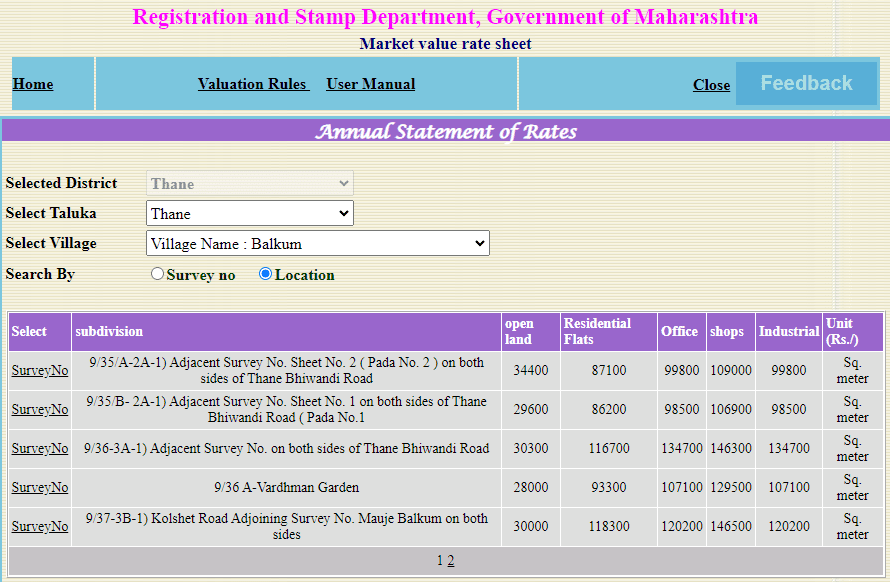Select the Location radio button
Image resolution: width=890 pixels, height=582 pixels.
265,274
